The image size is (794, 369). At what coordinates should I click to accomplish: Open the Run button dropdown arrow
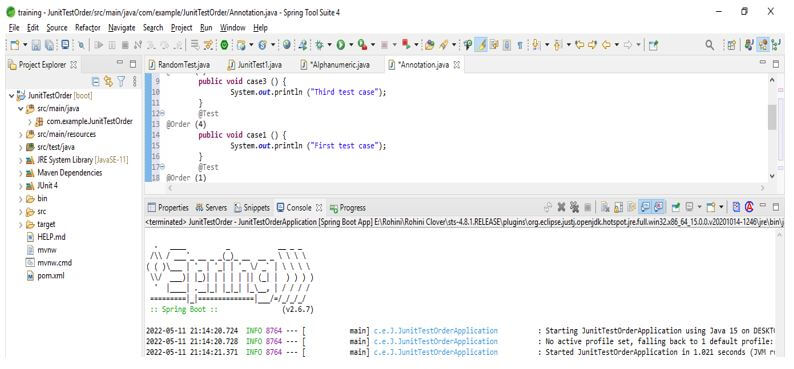pos(351,45)
